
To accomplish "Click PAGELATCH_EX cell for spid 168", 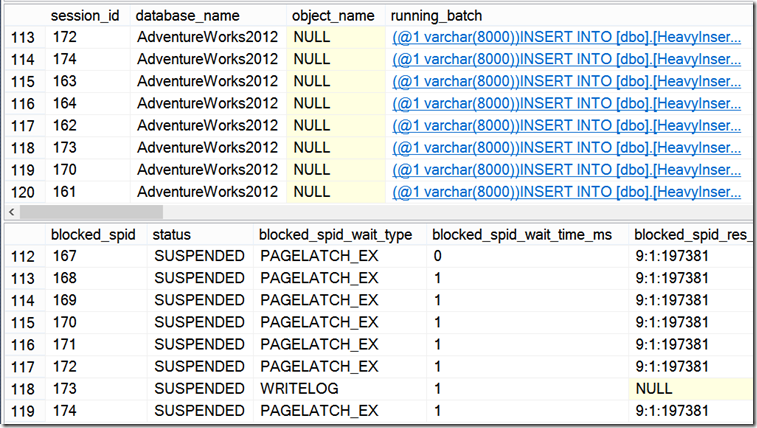I will 340,278.
